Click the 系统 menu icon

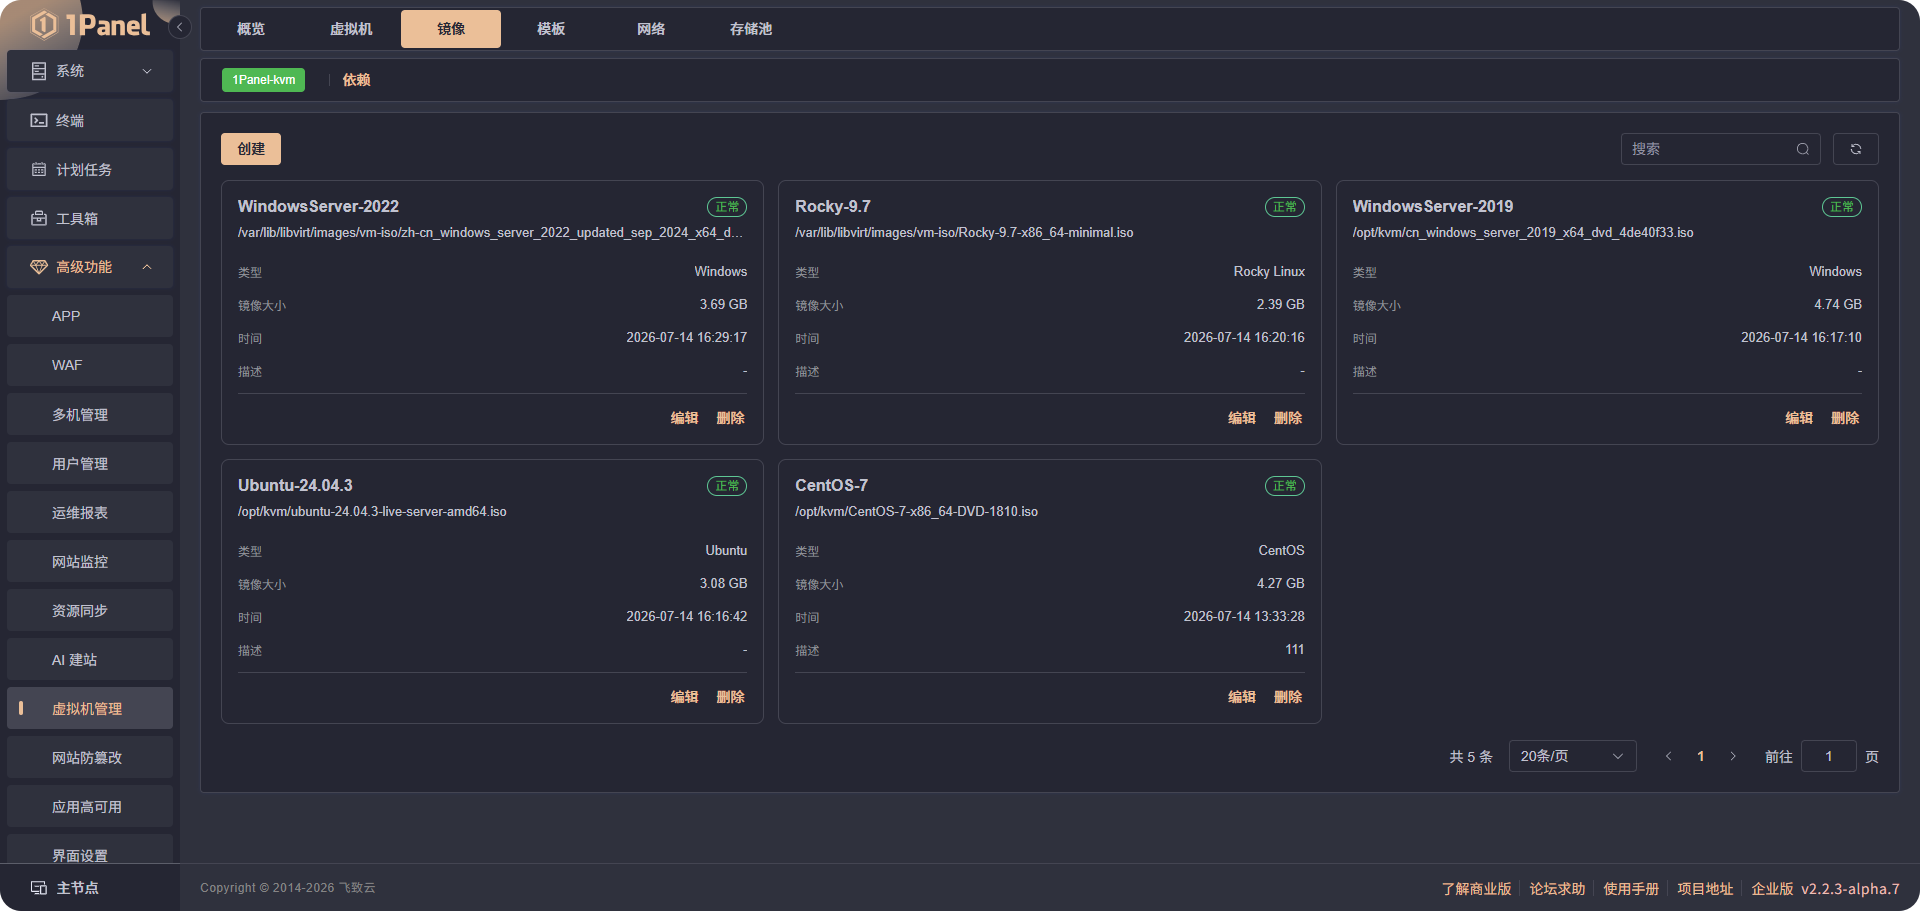pyautogui.click(x=39, y=71)
